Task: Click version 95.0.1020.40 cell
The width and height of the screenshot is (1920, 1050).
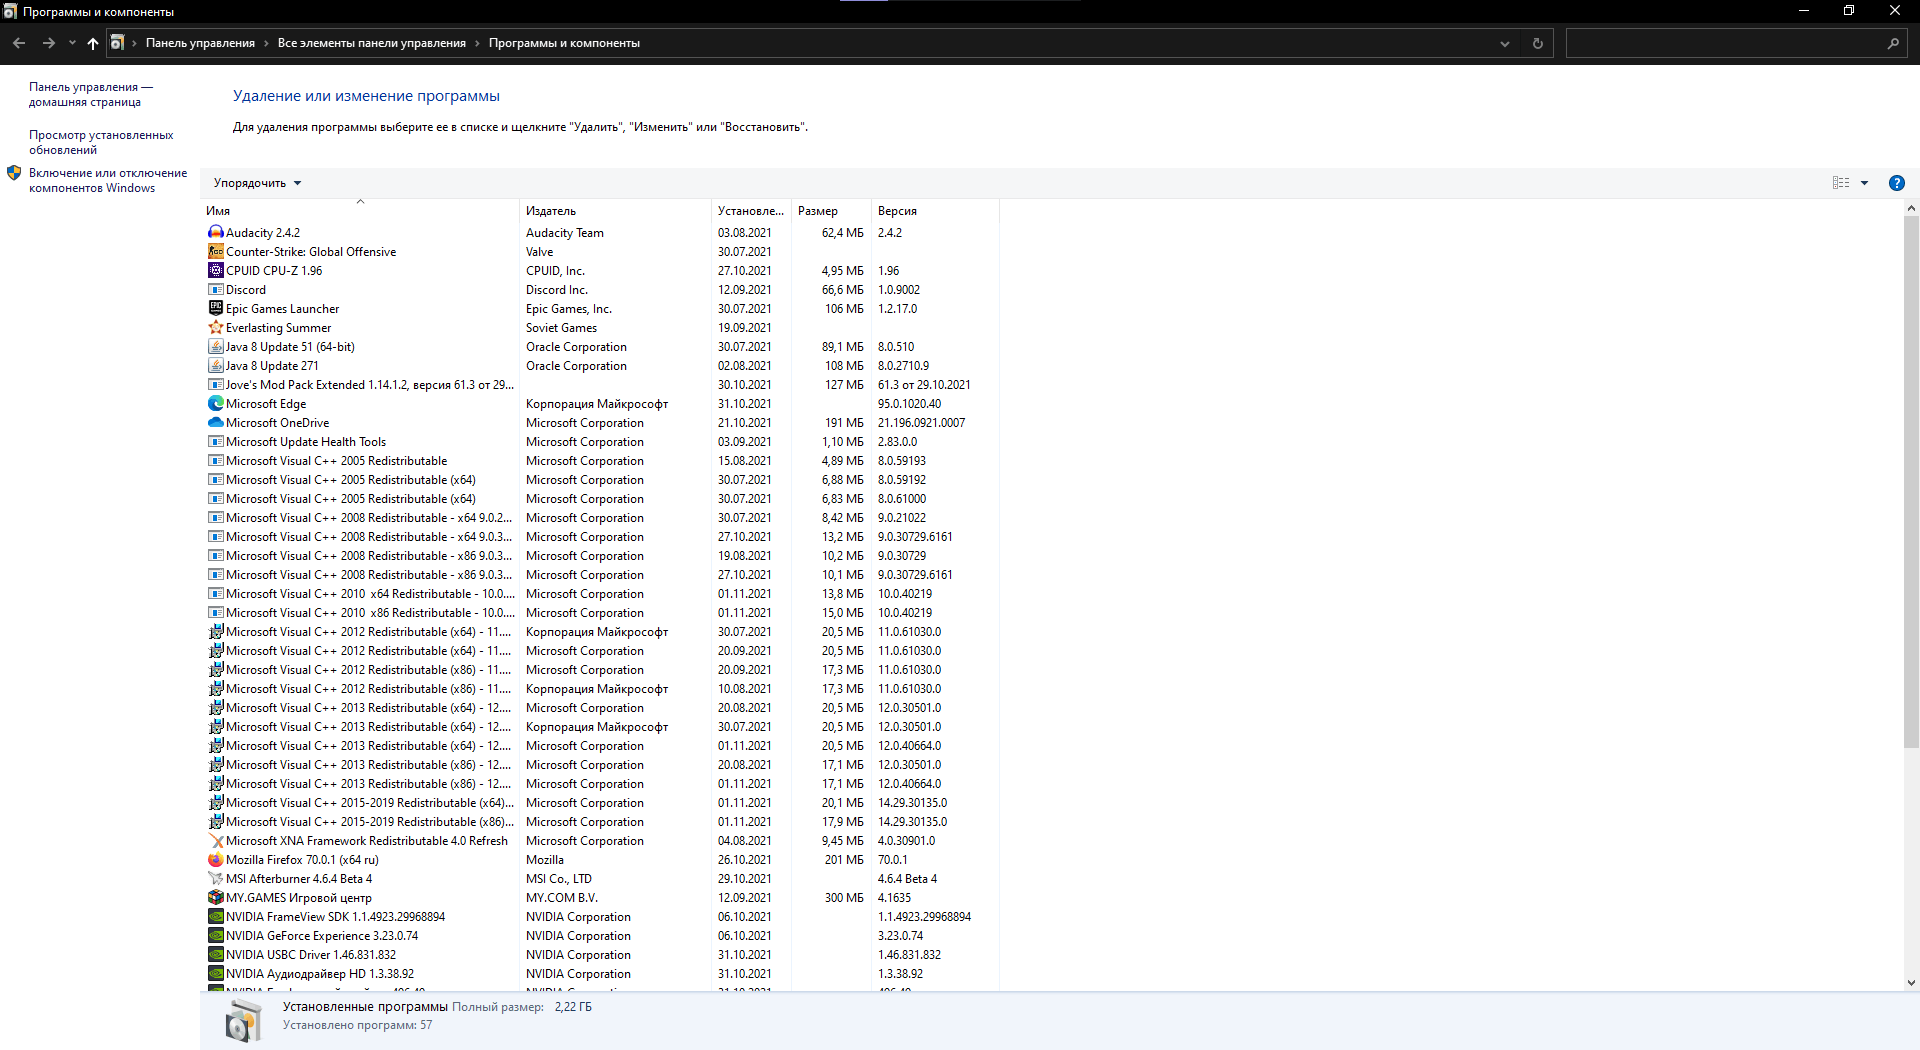Action: [909, 404]
